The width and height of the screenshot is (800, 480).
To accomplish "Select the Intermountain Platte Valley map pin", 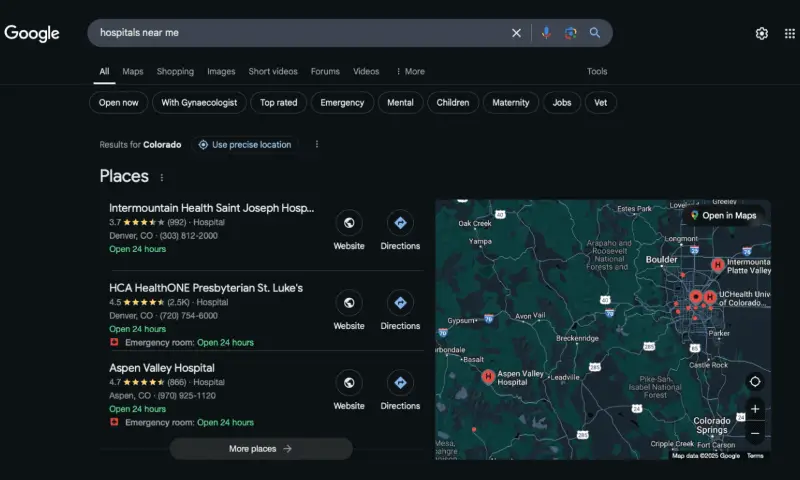I will pyautogui.click(x=718, y=265).
